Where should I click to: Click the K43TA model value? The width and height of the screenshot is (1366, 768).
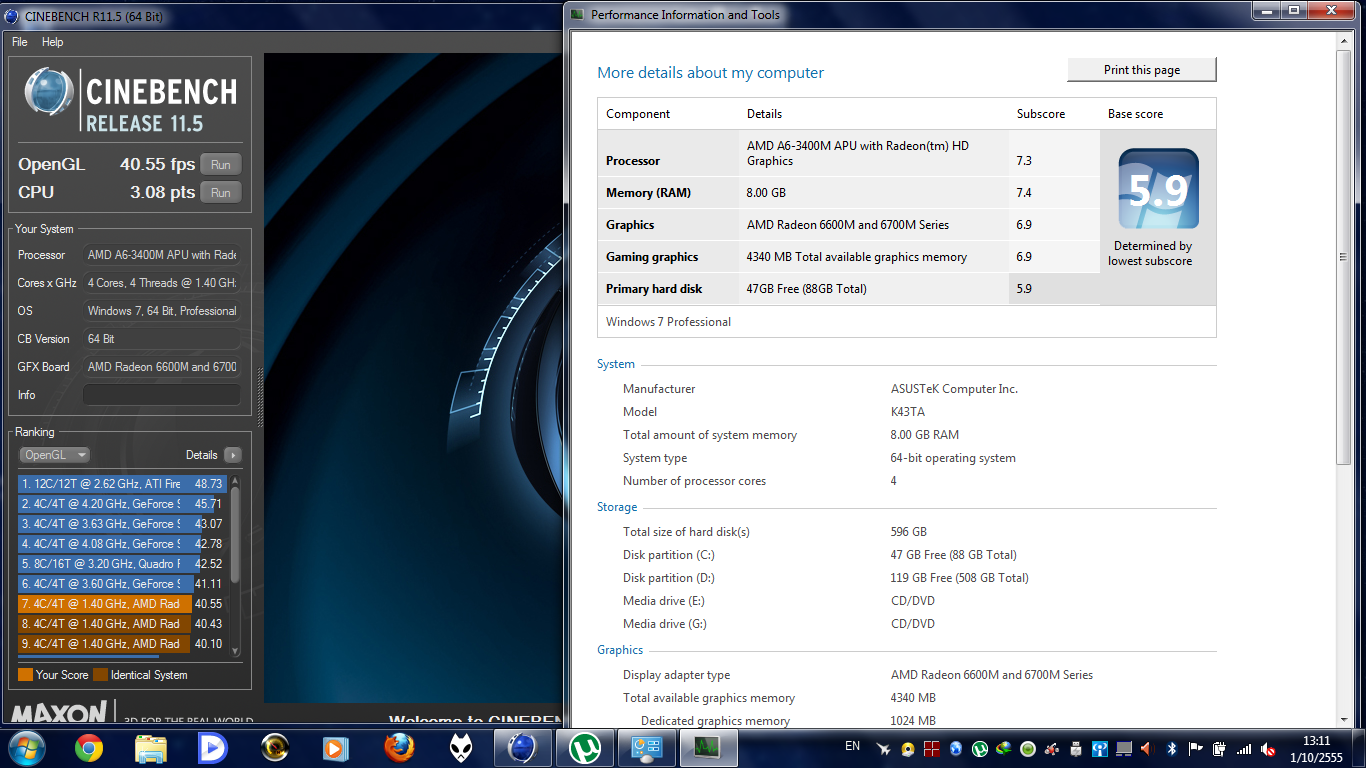[907, 412]
